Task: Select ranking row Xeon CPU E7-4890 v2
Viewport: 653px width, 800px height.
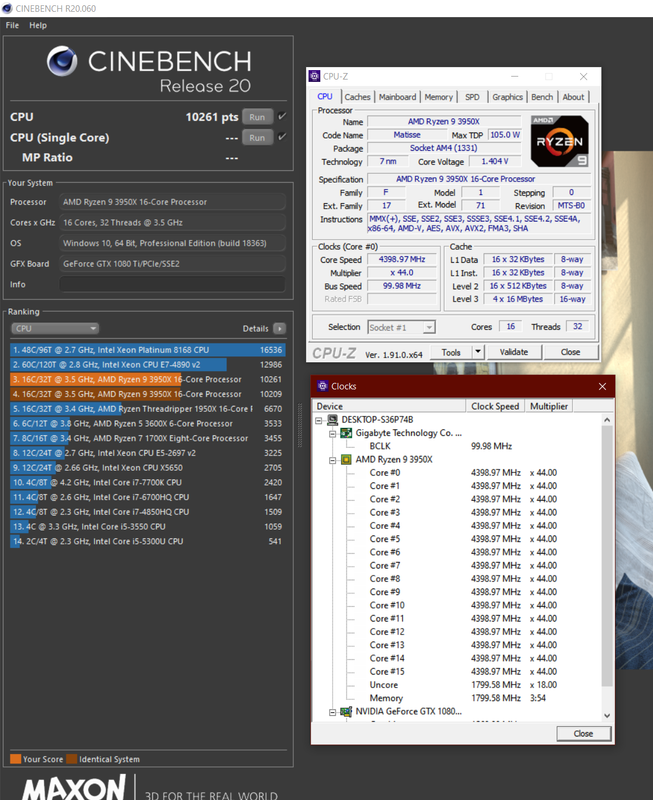Action: [x=147, y=365]
